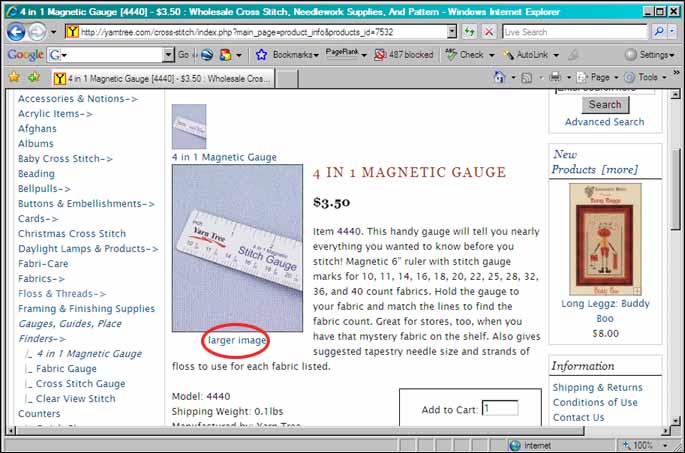Viewport: 685px width, 453px height.
Task: Open Afghans category link
Action: pos(37,128)
